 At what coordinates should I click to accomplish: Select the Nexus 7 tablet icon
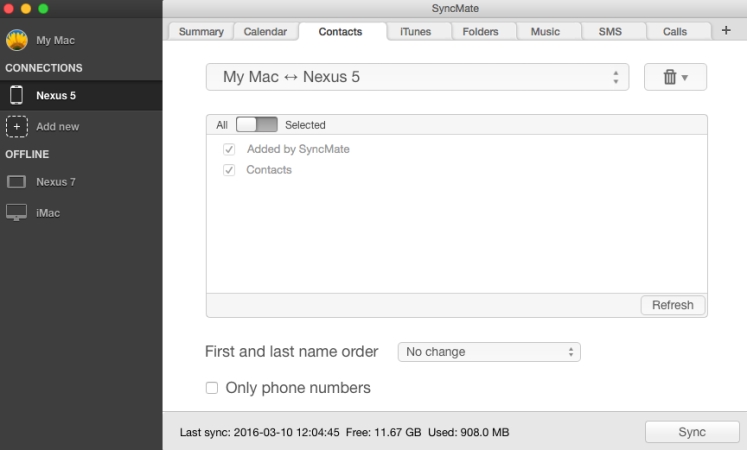coord(16,182)
